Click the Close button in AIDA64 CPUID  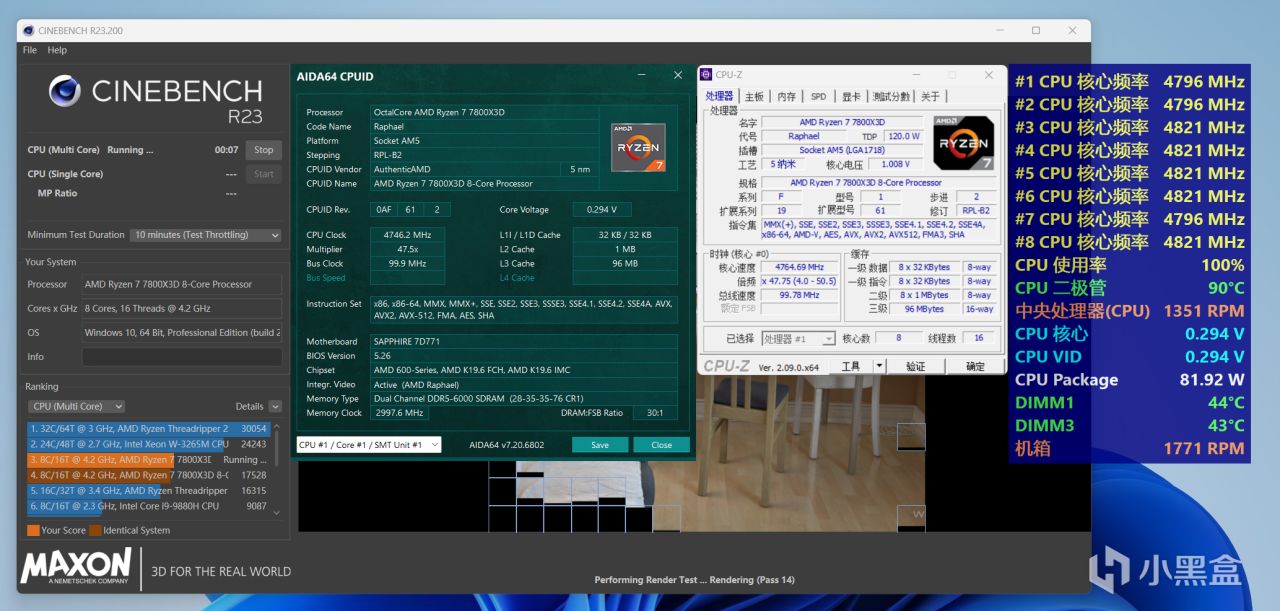(661, 445)
